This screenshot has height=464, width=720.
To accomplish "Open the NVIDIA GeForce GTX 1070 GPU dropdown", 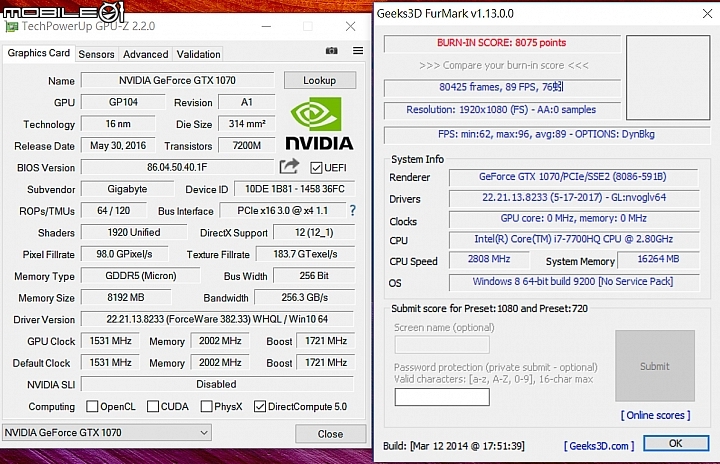I will pos(107,432).
